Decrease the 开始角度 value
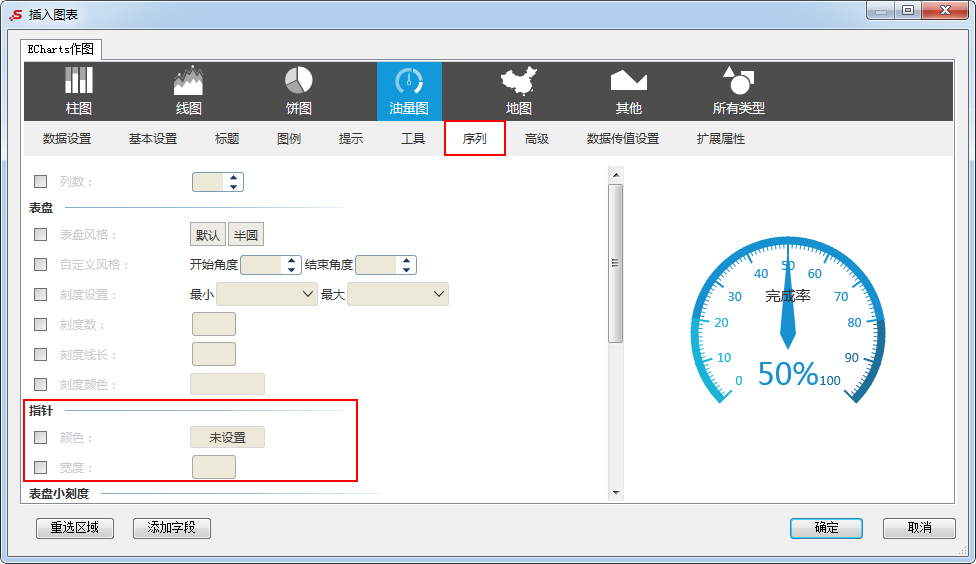 pos(291,269)
